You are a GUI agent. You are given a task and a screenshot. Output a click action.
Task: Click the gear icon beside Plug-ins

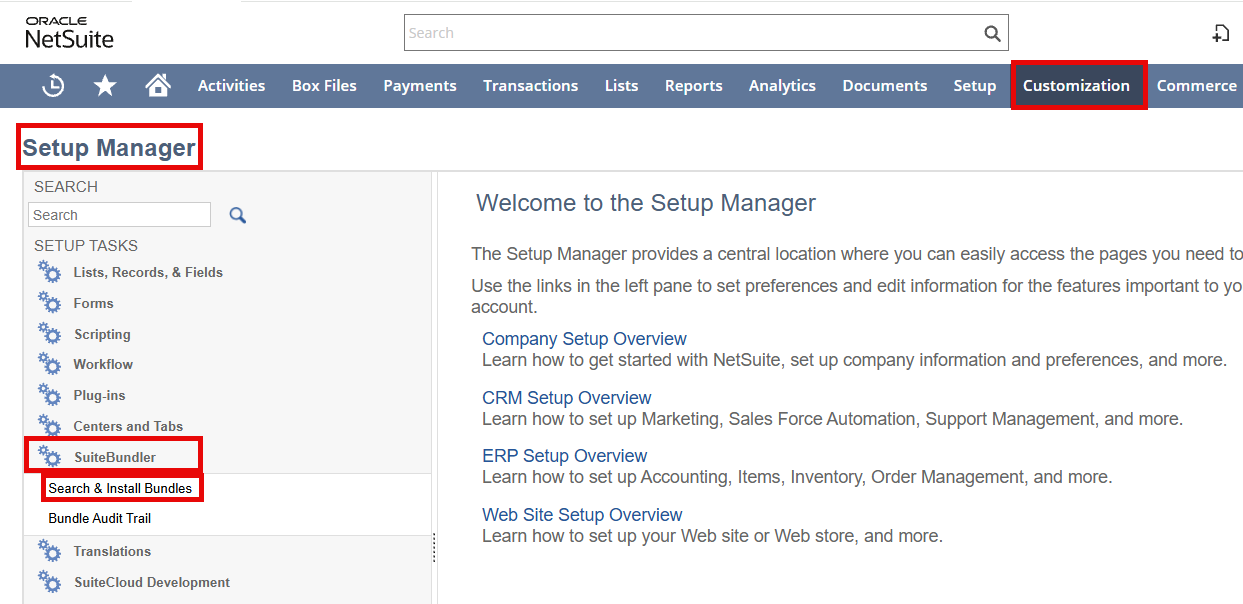point(49,395)
